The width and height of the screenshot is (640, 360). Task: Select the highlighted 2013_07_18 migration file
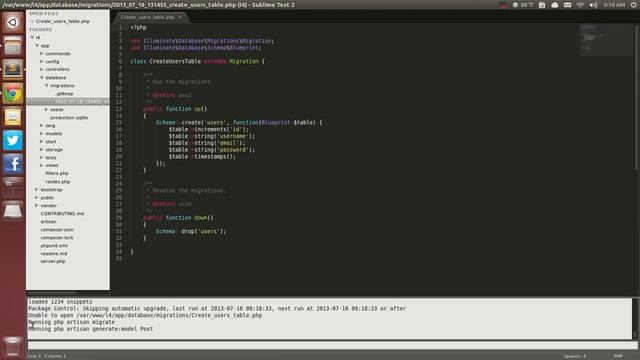tap(68, 101)
